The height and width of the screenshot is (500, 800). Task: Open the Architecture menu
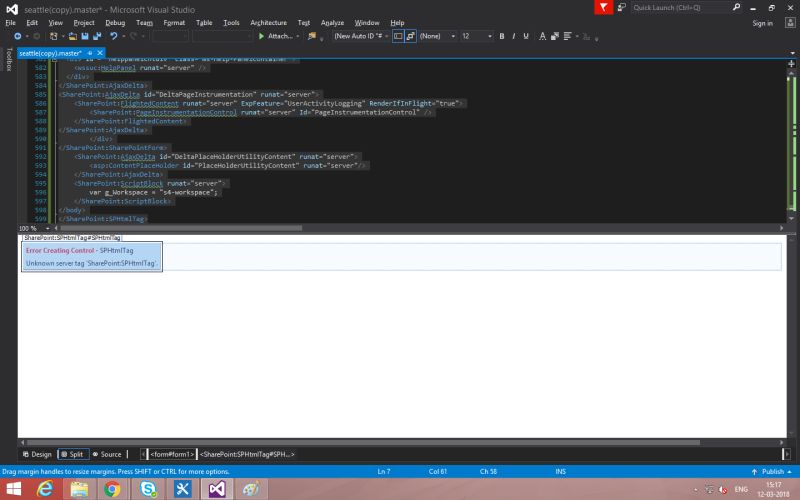(268, 22)
